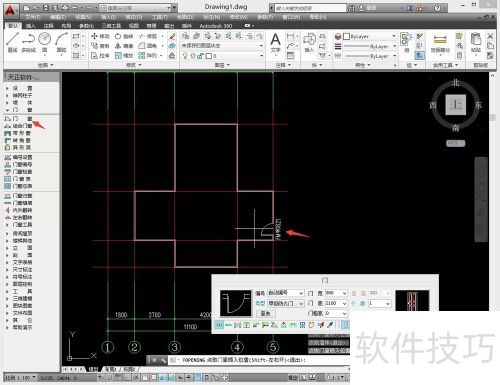Open the 编辑(E) menu

point(58,17)
